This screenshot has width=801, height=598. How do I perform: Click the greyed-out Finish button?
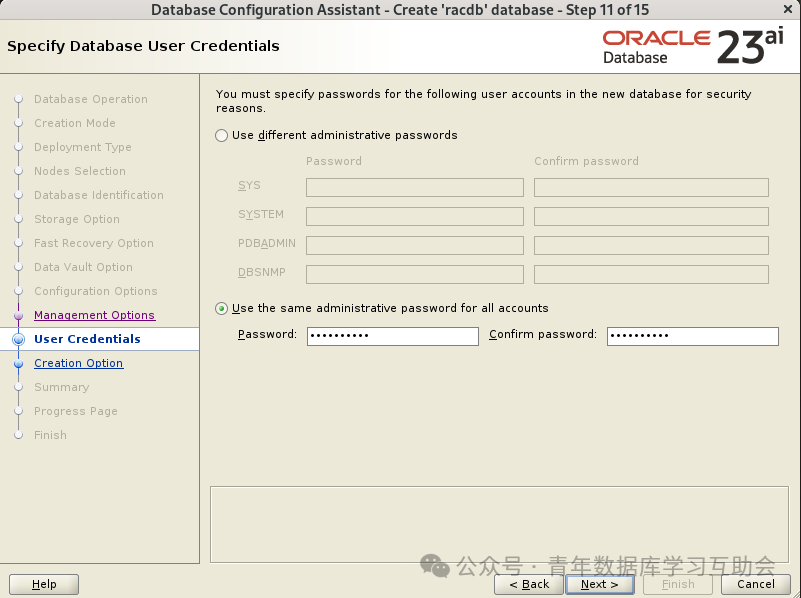(678, 584)
